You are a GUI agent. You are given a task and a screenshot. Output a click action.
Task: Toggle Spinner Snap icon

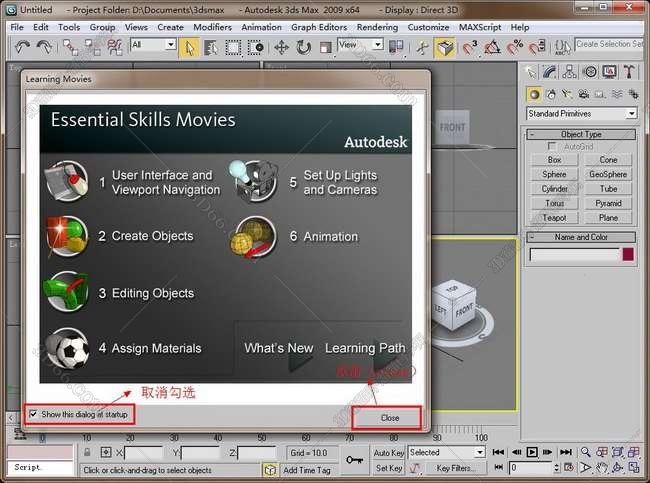[x=537, y=47]
